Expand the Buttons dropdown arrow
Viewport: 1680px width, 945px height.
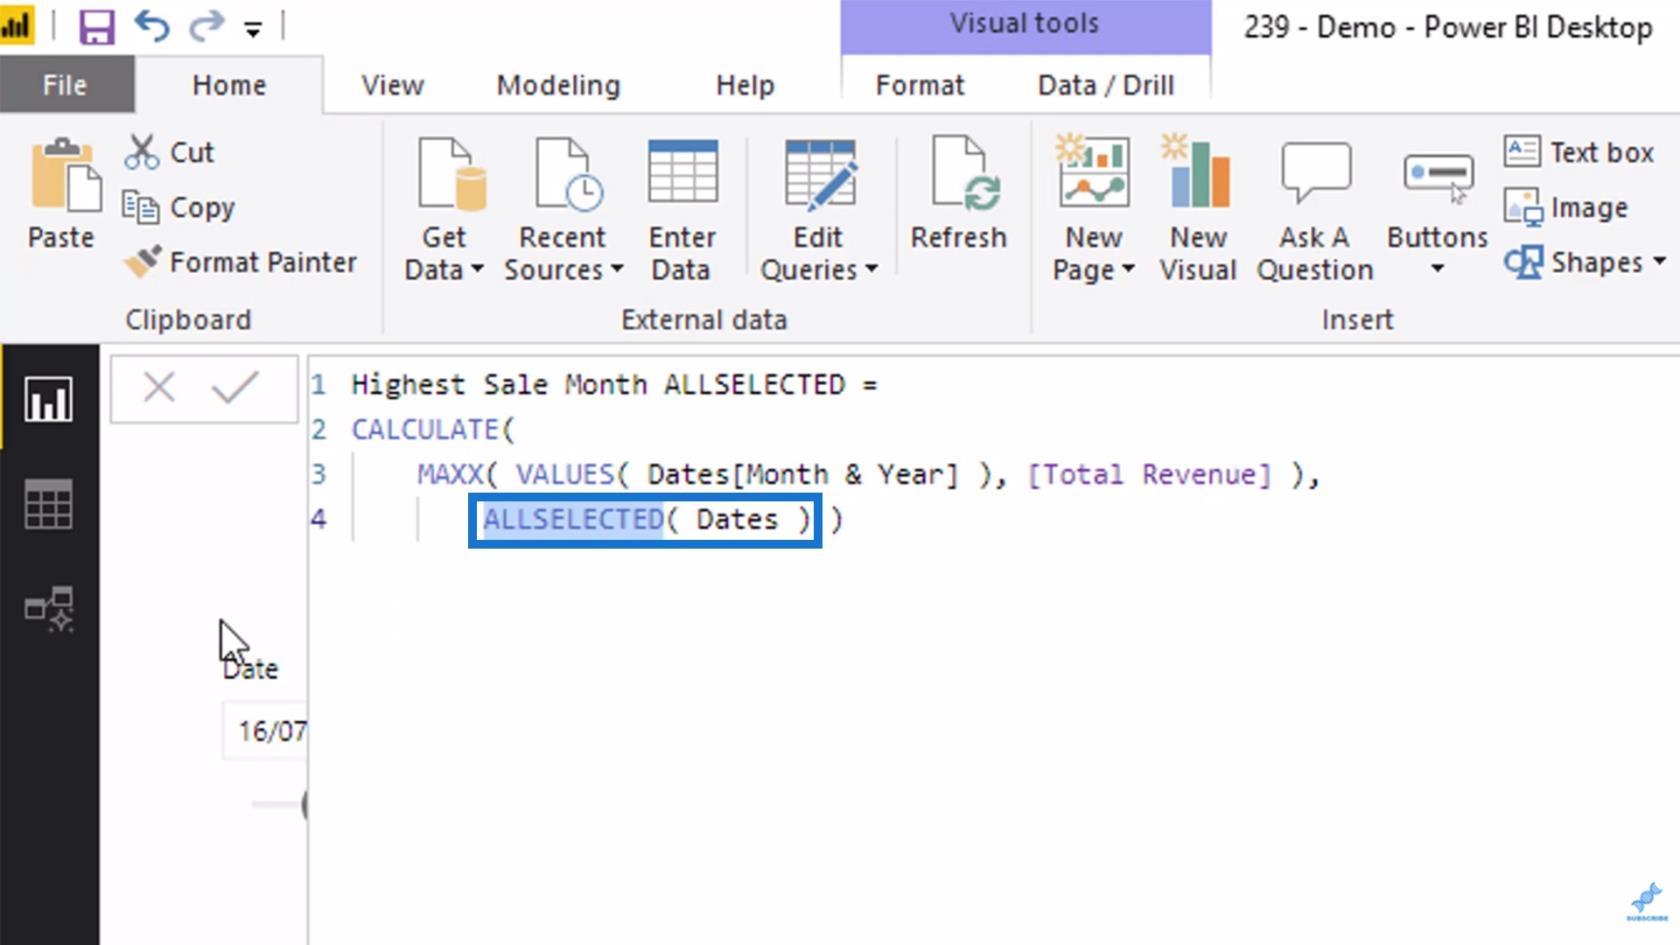1437,268
